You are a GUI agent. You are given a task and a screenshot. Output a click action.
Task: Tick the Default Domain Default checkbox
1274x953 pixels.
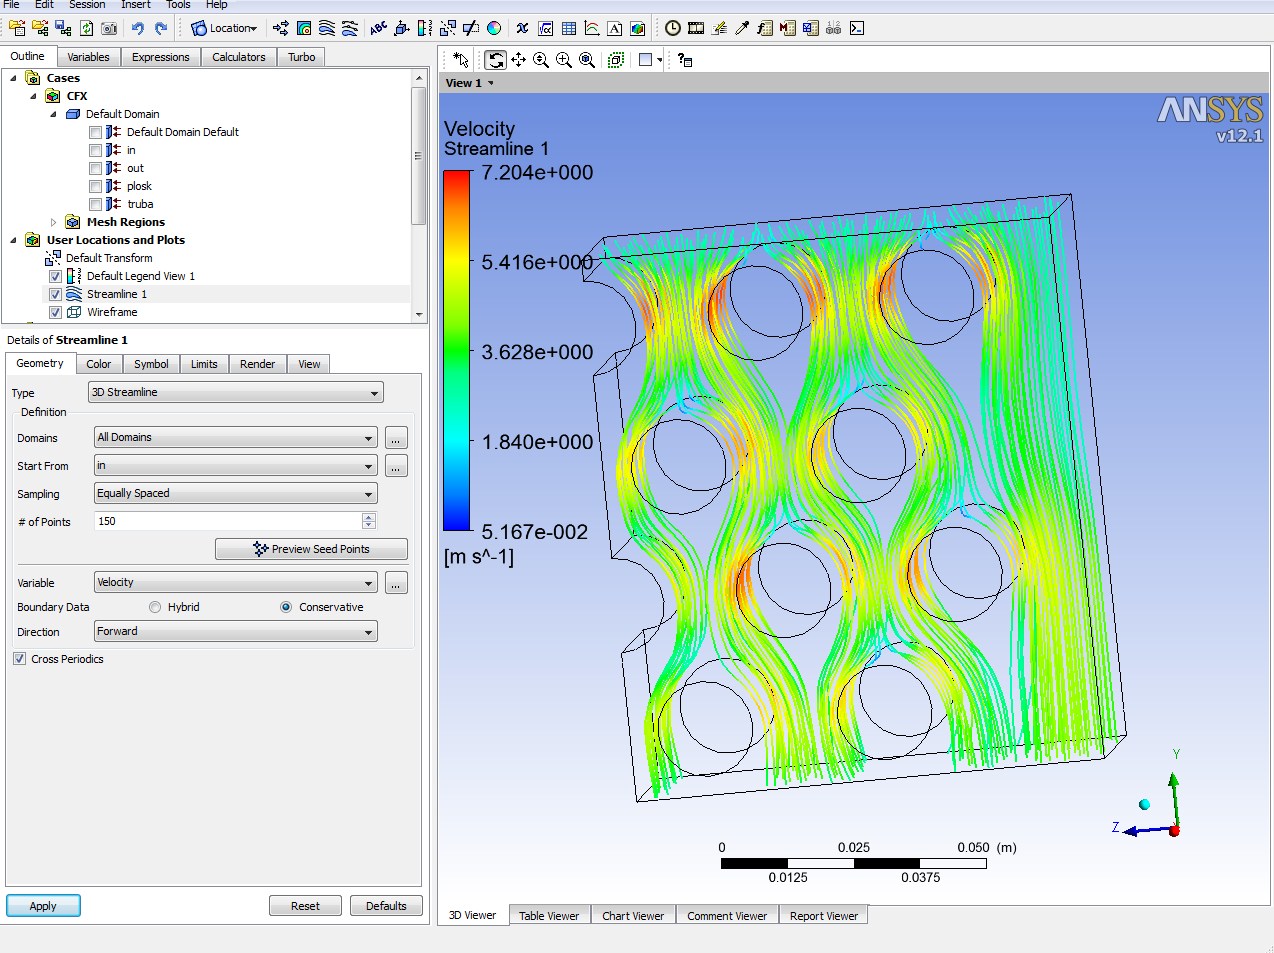click(96, 132)
